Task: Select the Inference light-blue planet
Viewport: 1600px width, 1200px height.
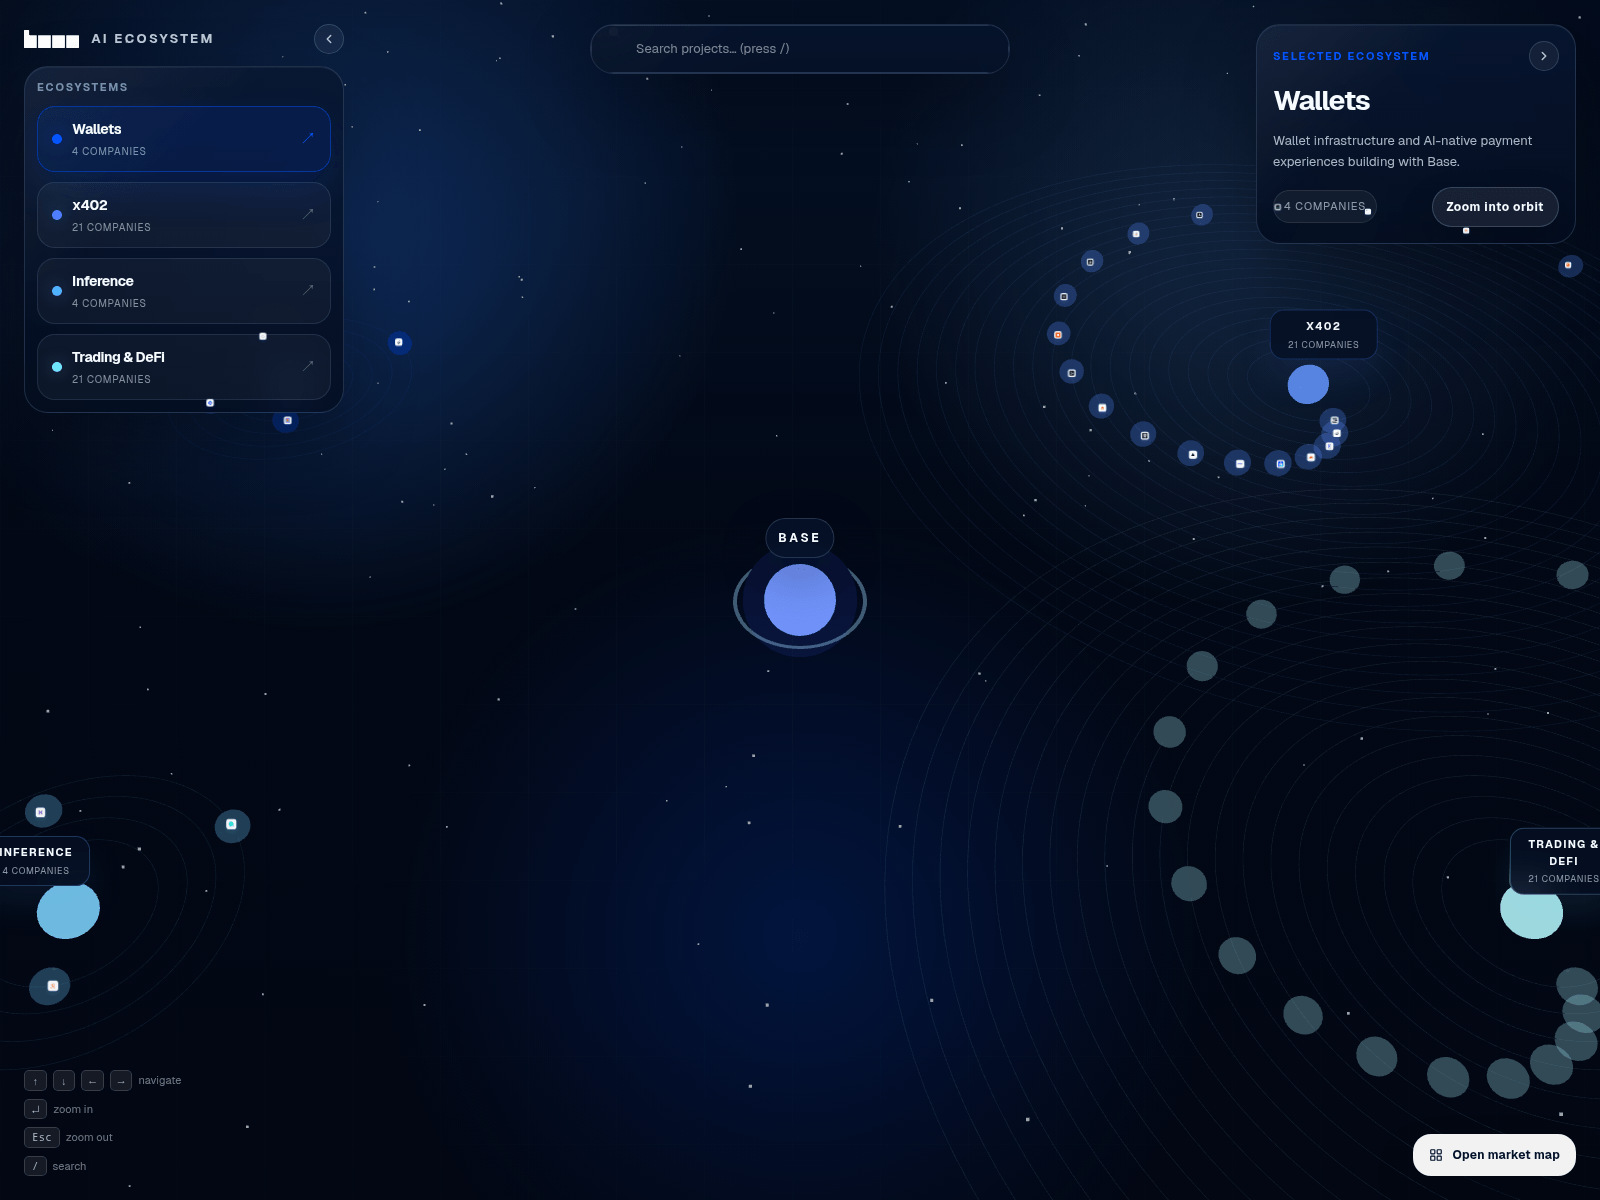Action: click(x=68, y=910)
